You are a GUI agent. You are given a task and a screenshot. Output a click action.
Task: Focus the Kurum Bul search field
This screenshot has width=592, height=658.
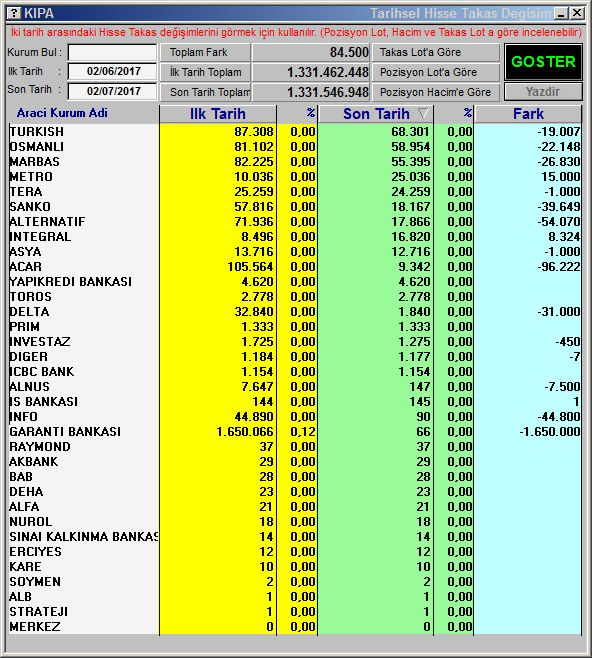[112, 52]
